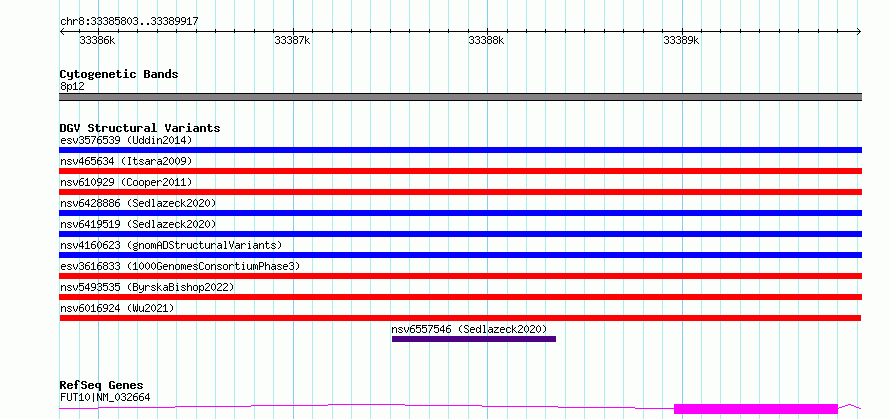Open the nsv610929 (Cooper2011) red variant bar
Image resolution: width=890 pixels, height=419 pixels.
(460, 192)
